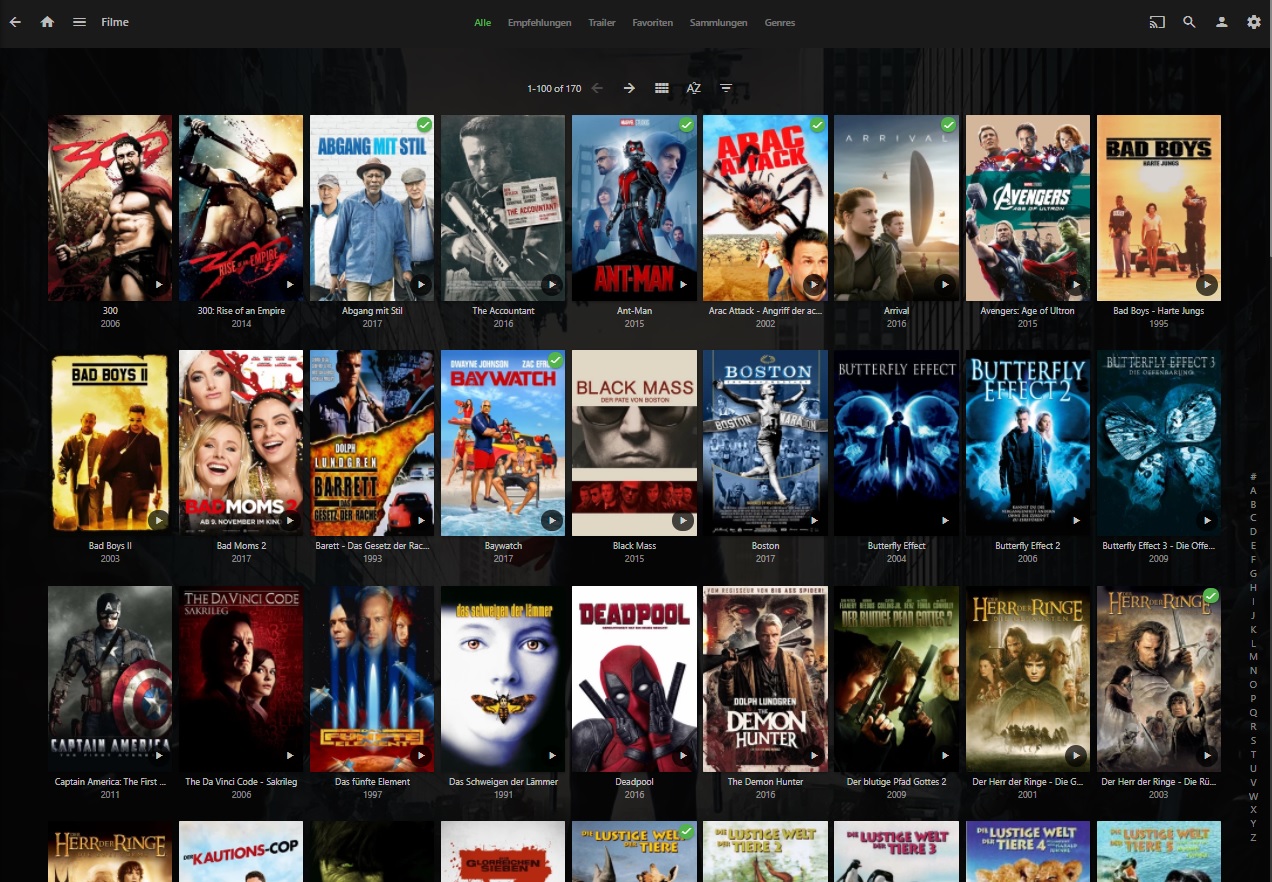Play The Accountant via its play button
Viewport: 1272px width, 882px height.
coord(552,285)
